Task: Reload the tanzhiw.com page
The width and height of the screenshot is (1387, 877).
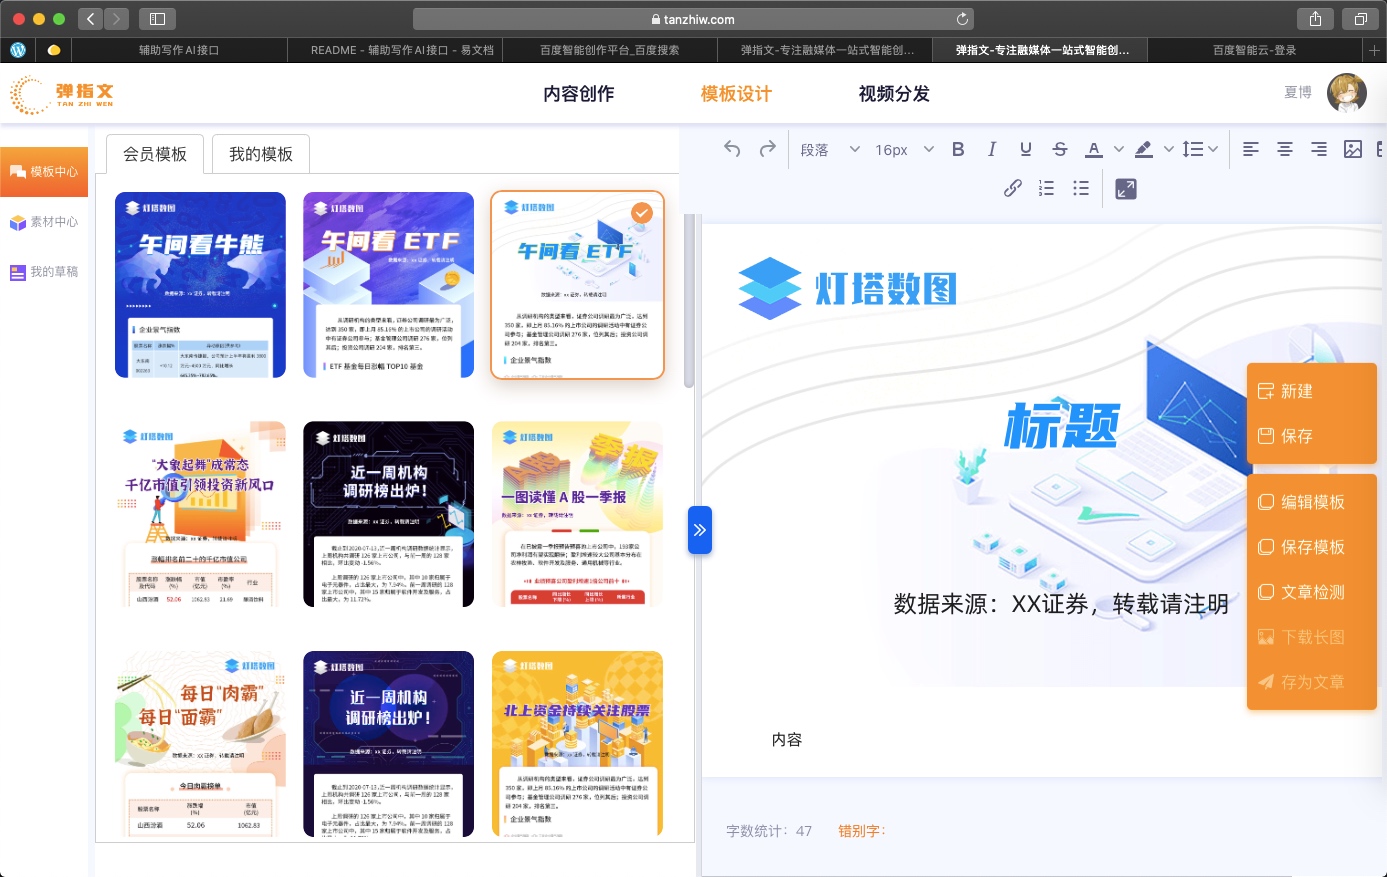Action: click(962, 19)
